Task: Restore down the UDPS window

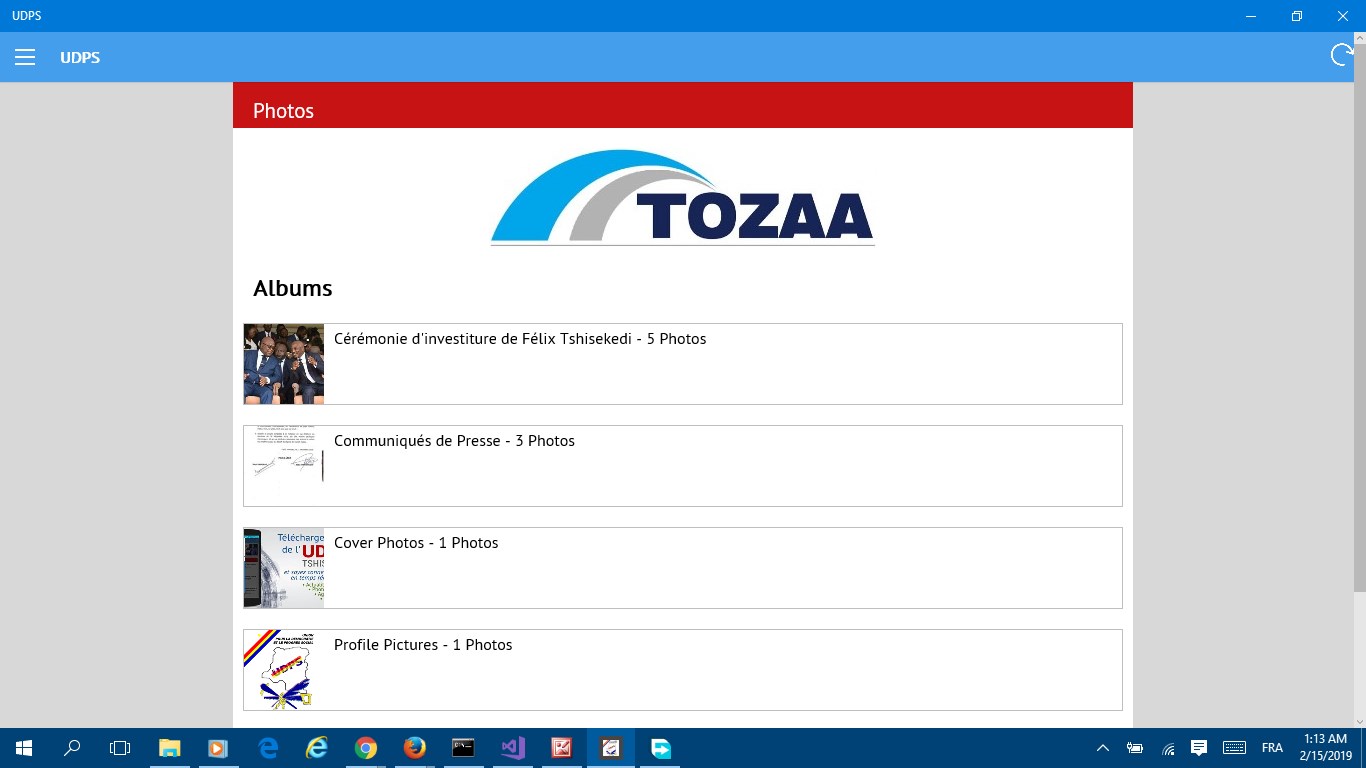Action: tap(1297, 16)
